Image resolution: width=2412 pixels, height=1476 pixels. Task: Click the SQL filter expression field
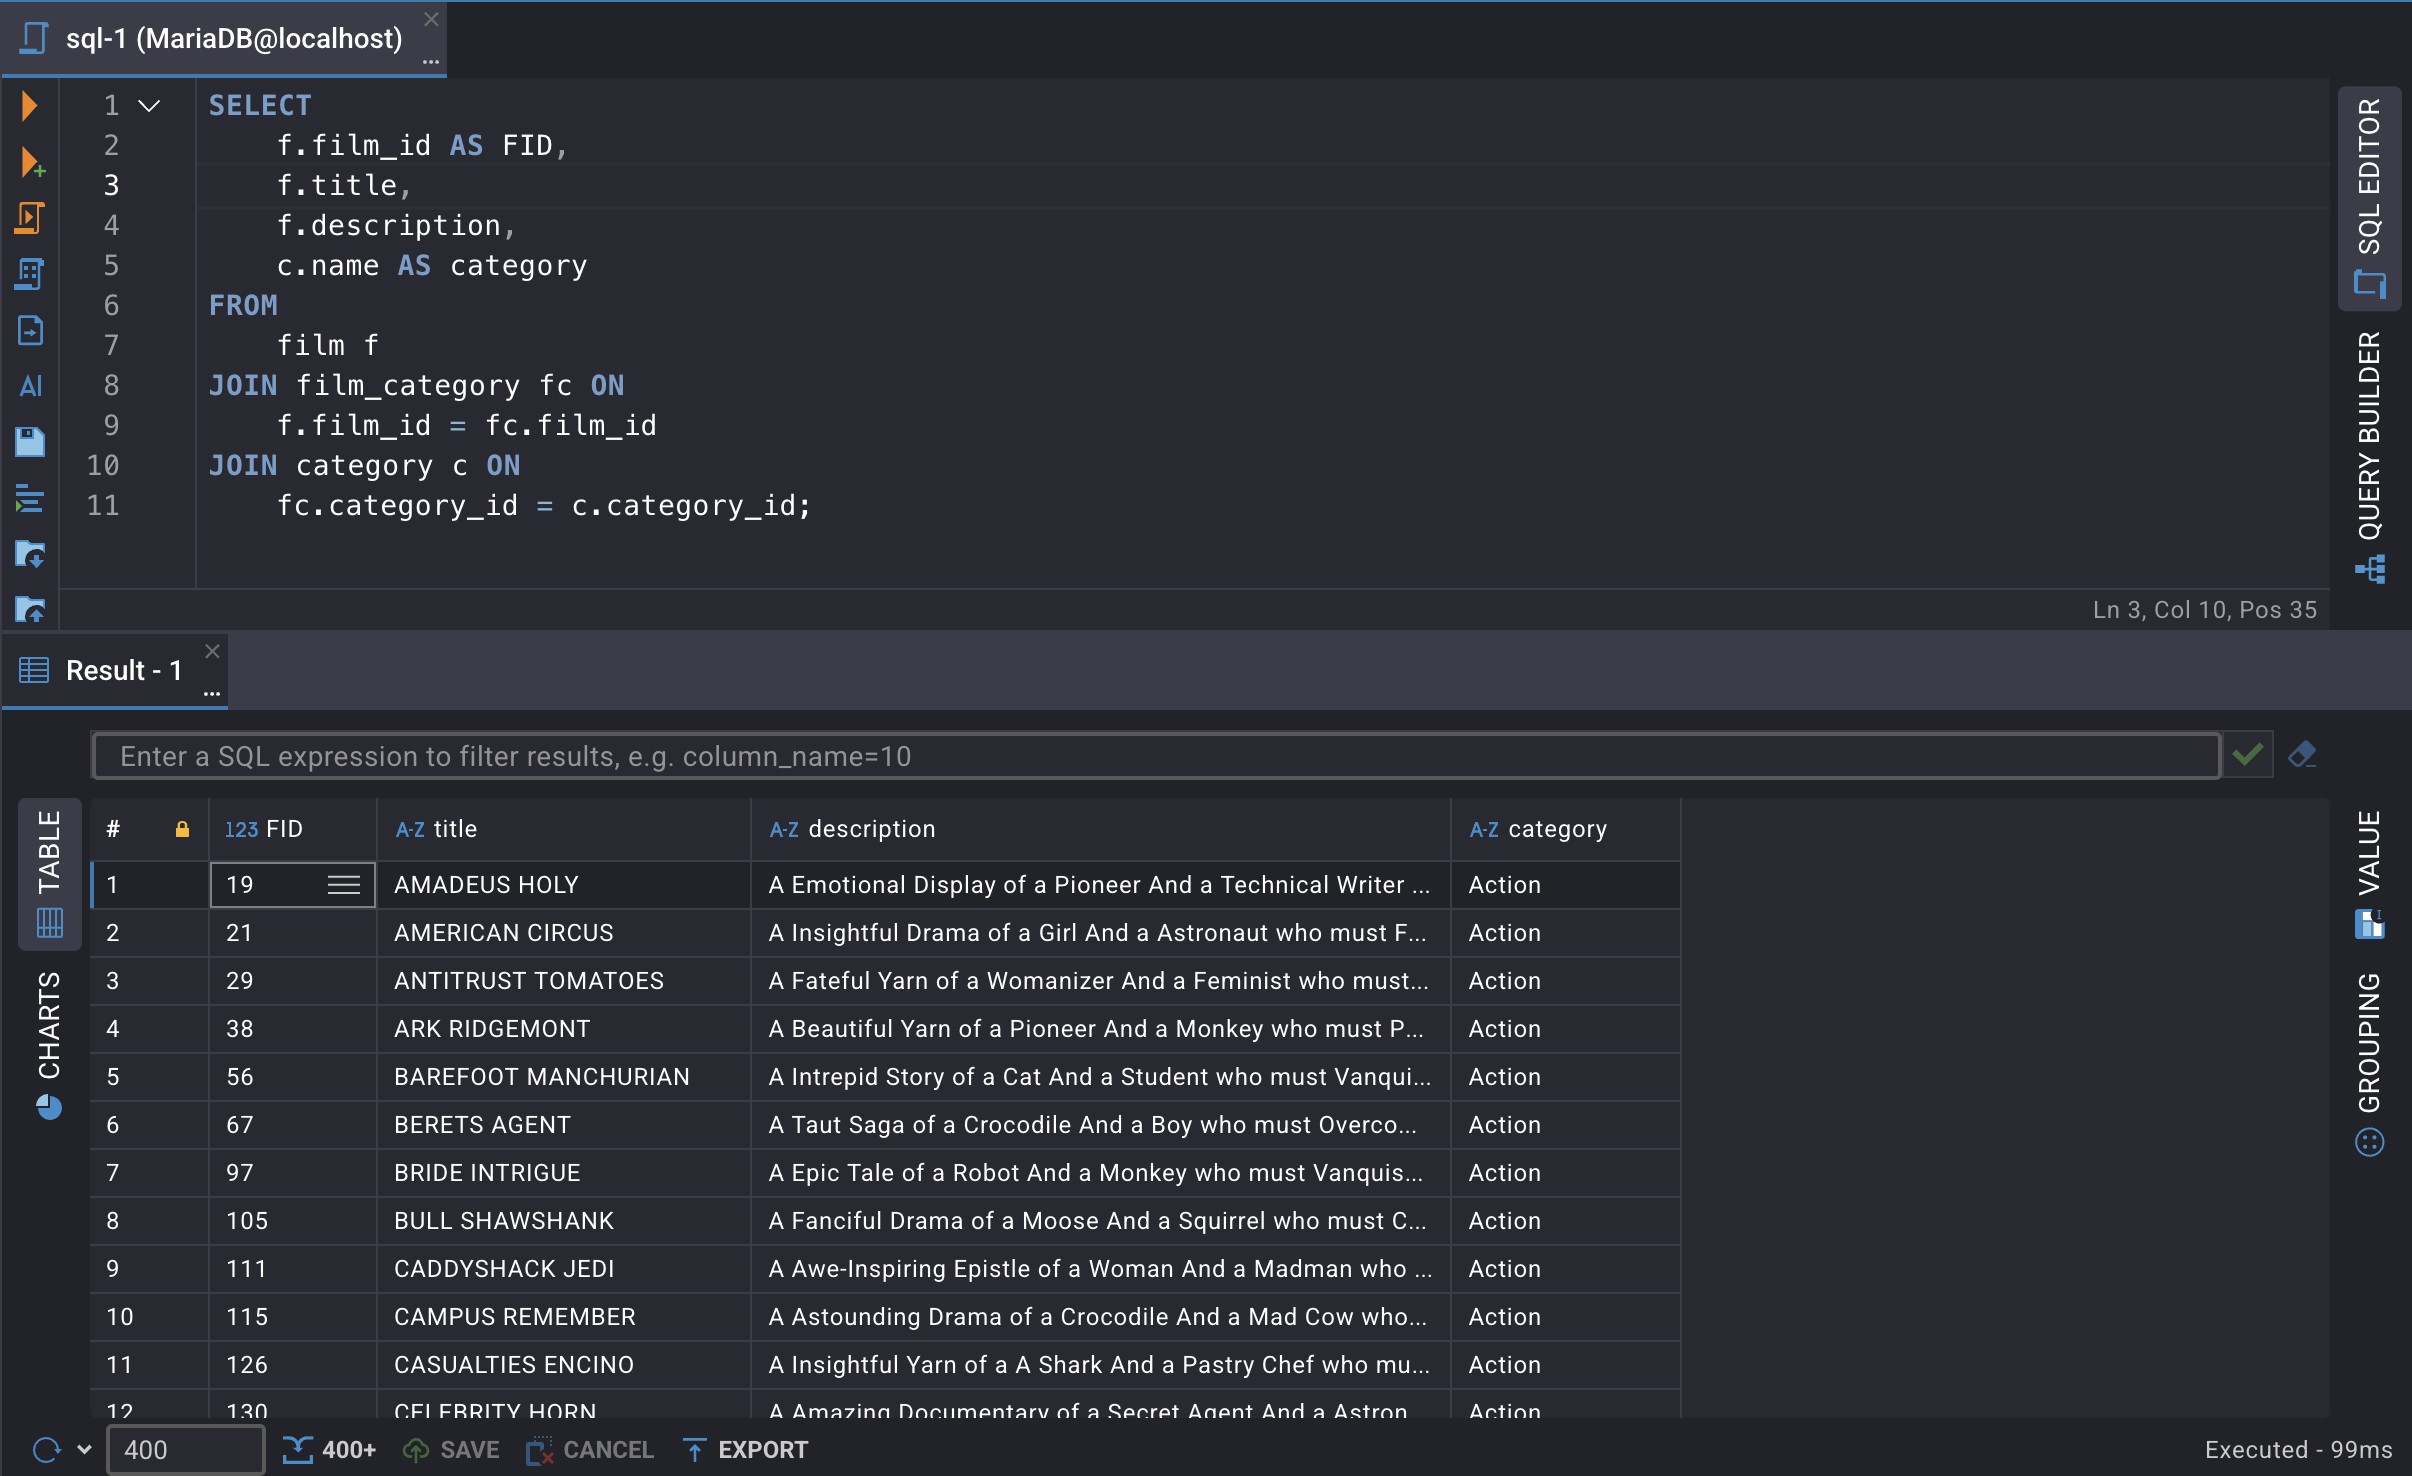[1155, 756]
